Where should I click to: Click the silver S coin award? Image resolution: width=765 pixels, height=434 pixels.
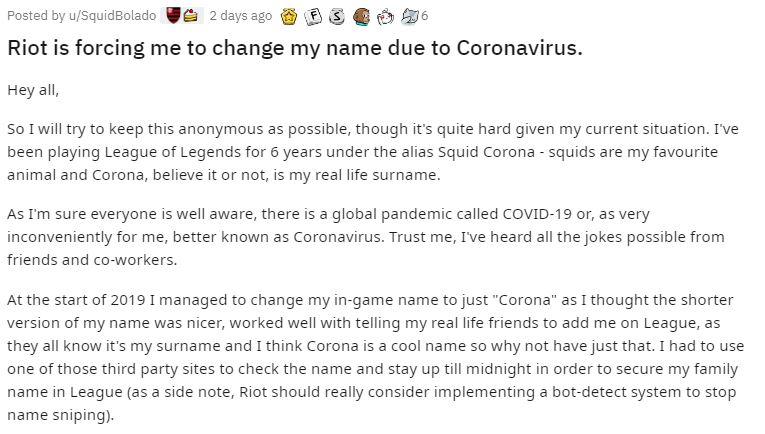(337, 17)
